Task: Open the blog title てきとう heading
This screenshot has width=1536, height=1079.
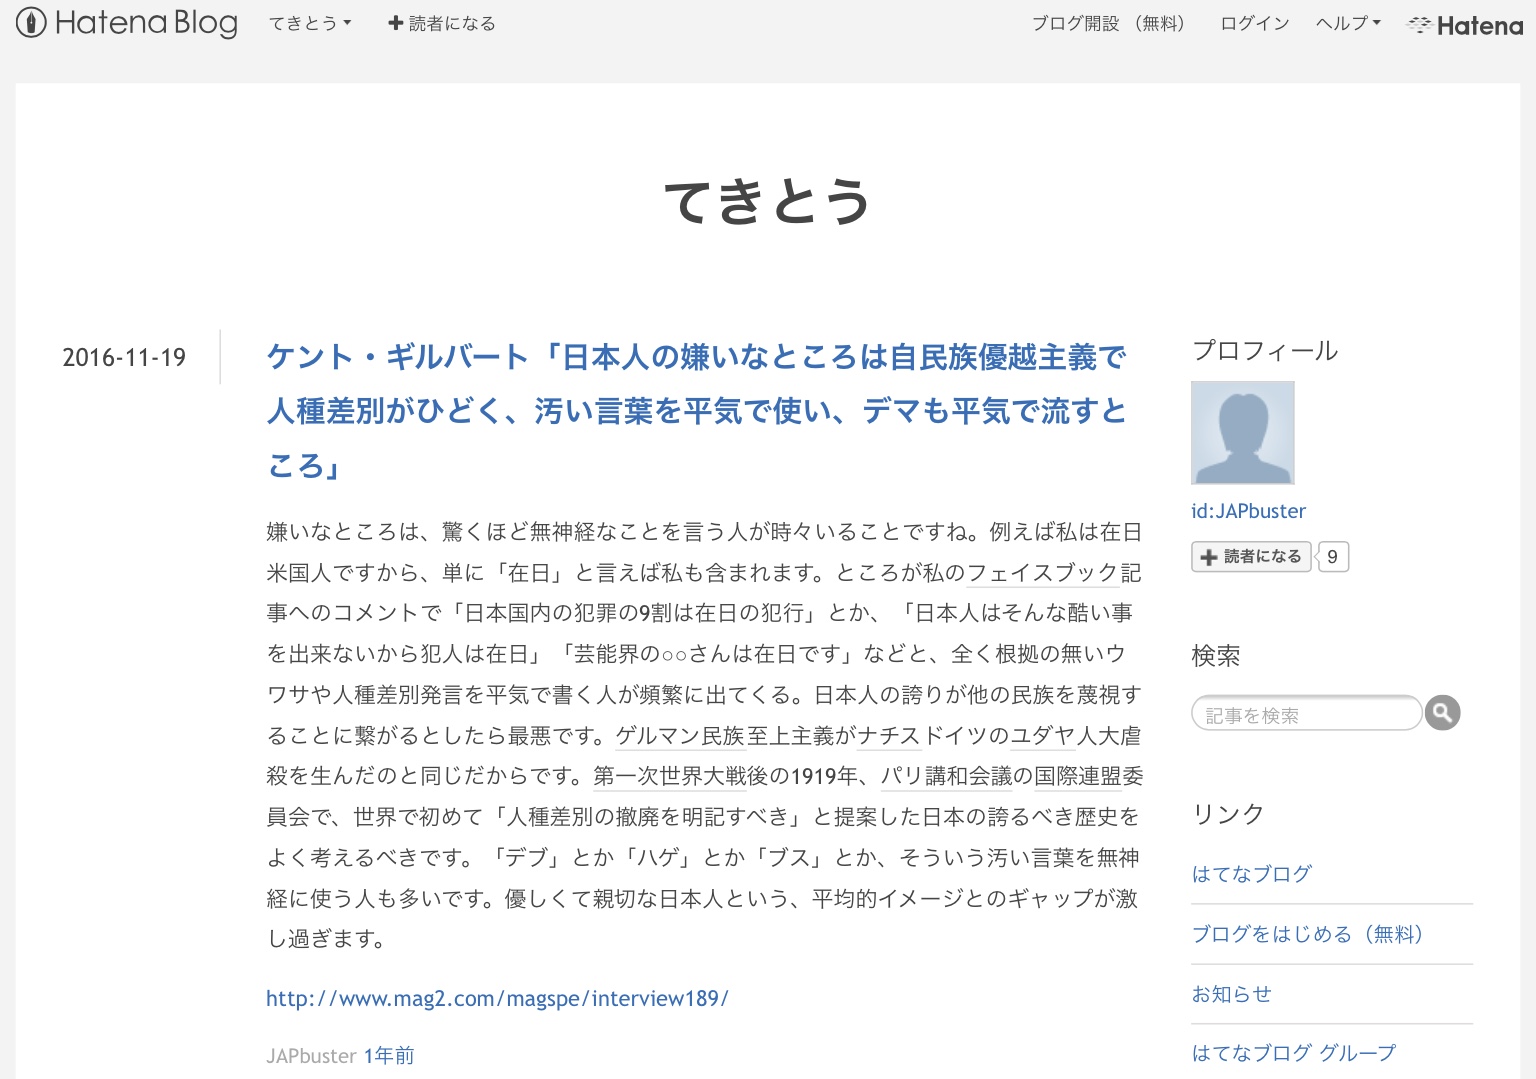Action: point(767,201)
